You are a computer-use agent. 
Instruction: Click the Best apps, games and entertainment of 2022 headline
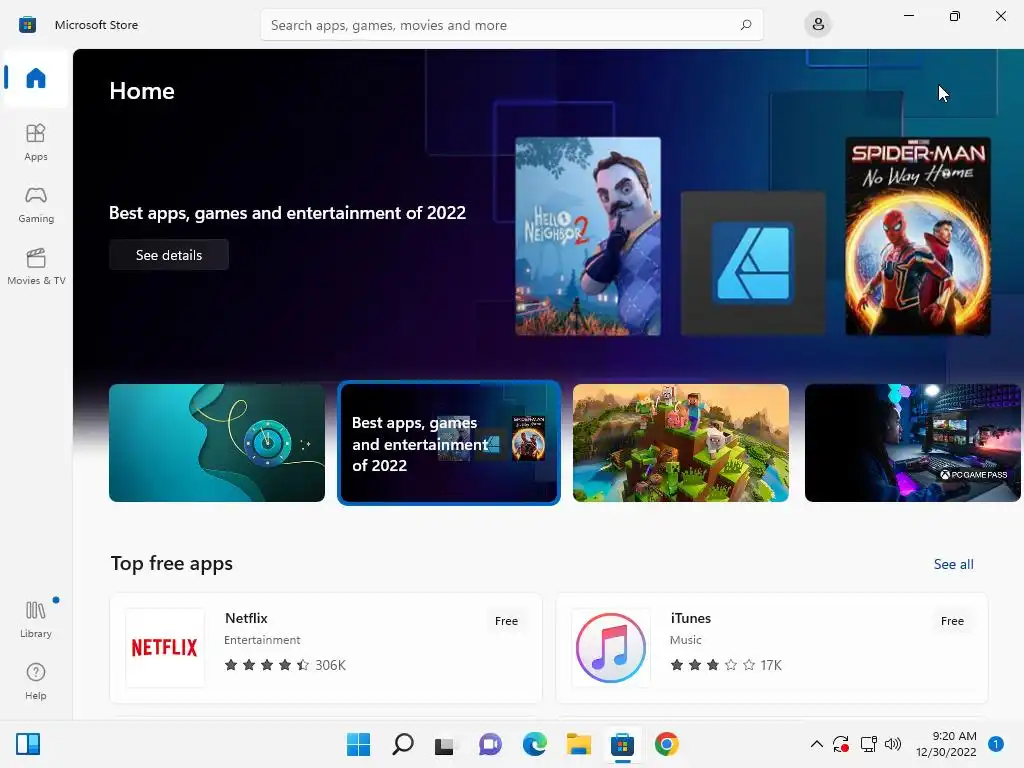(287, 213)
